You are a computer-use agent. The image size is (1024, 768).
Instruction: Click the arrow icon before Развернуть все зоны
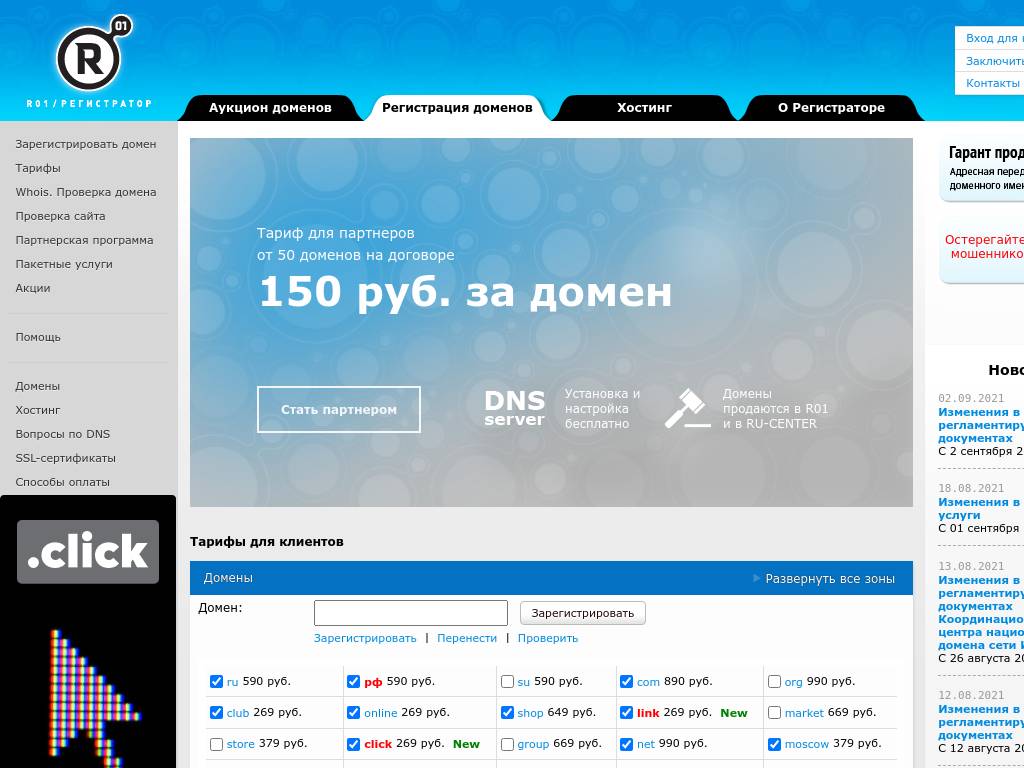click(757, 577)
